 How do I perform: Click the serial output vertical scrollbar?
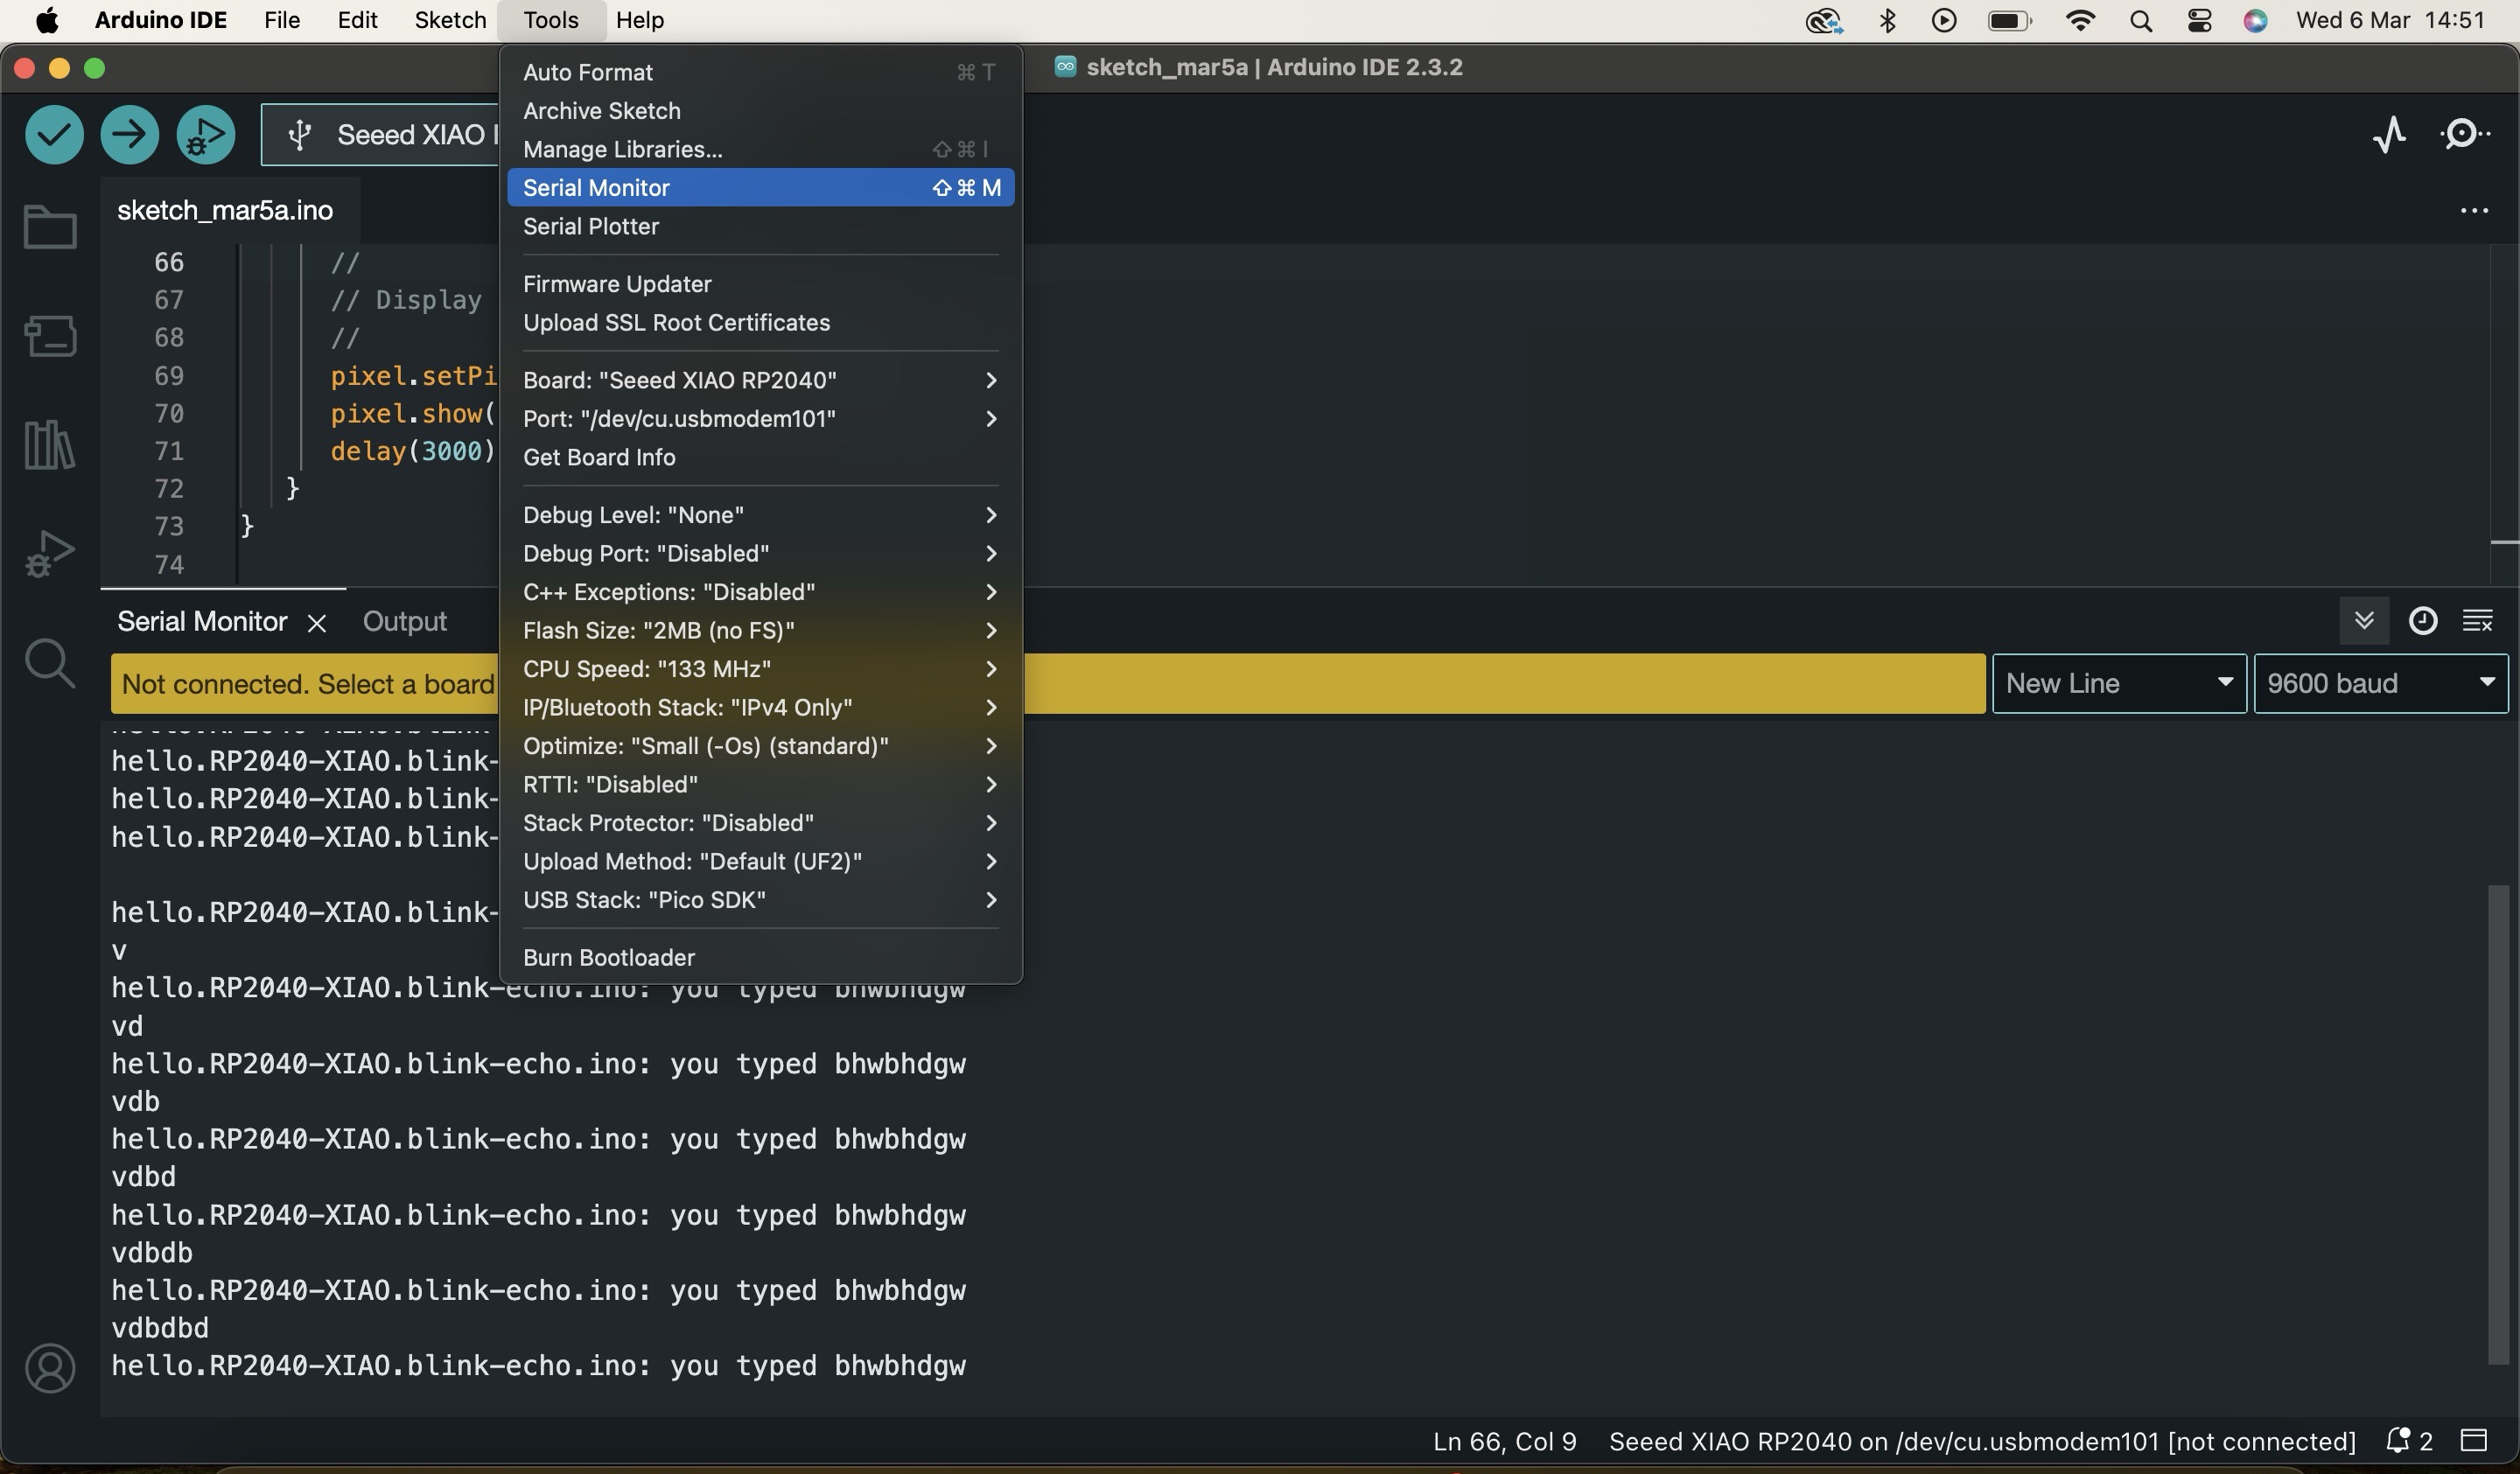(2497, 1124)
